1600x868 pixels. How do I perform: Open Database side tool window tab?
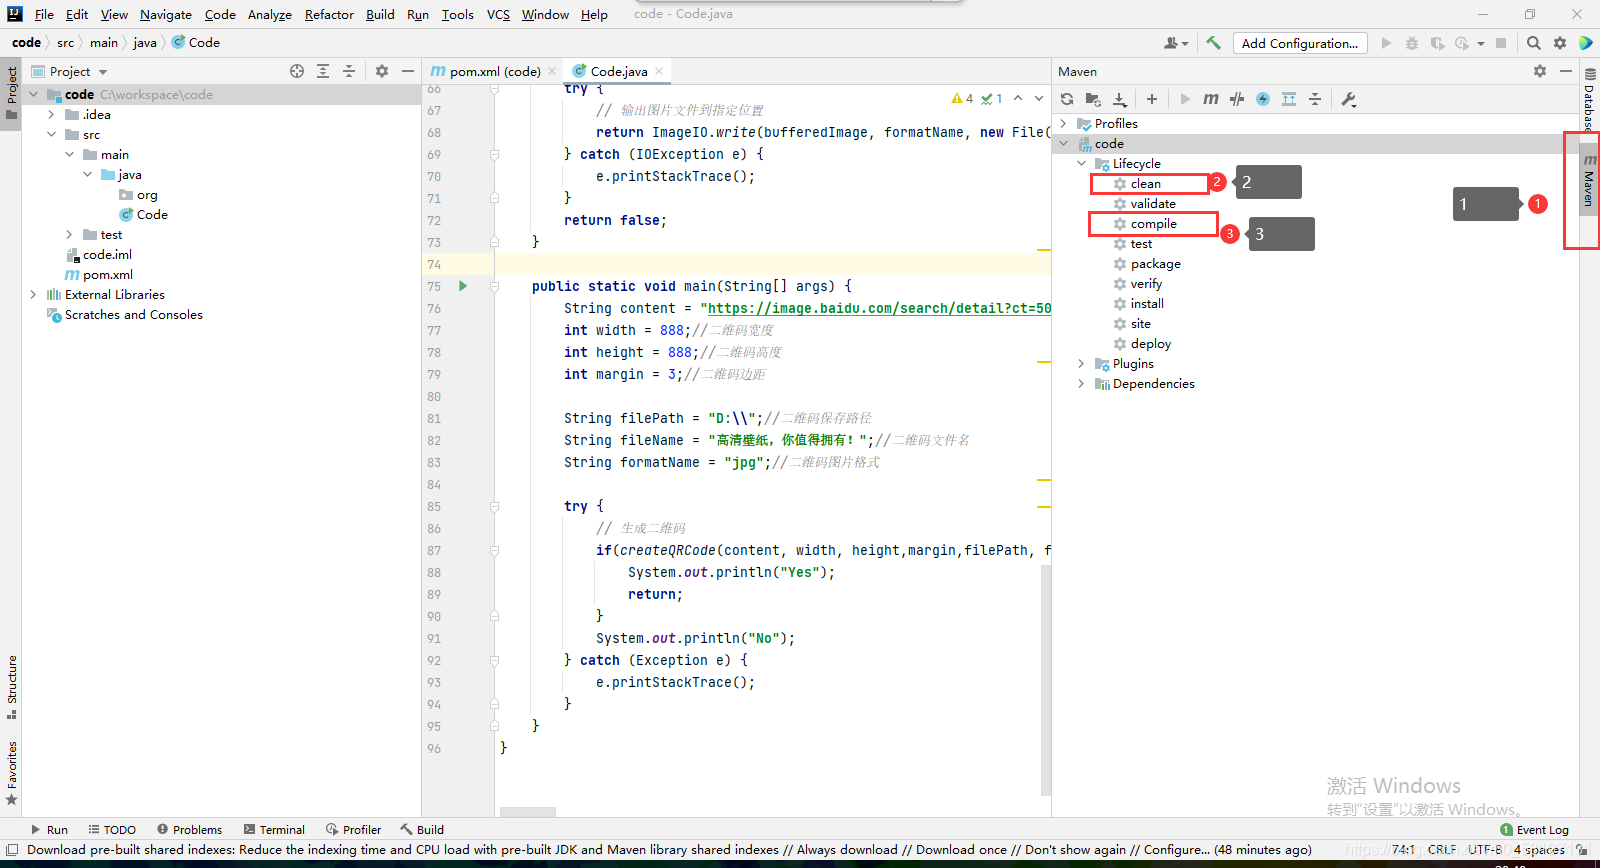point(1589,98)
